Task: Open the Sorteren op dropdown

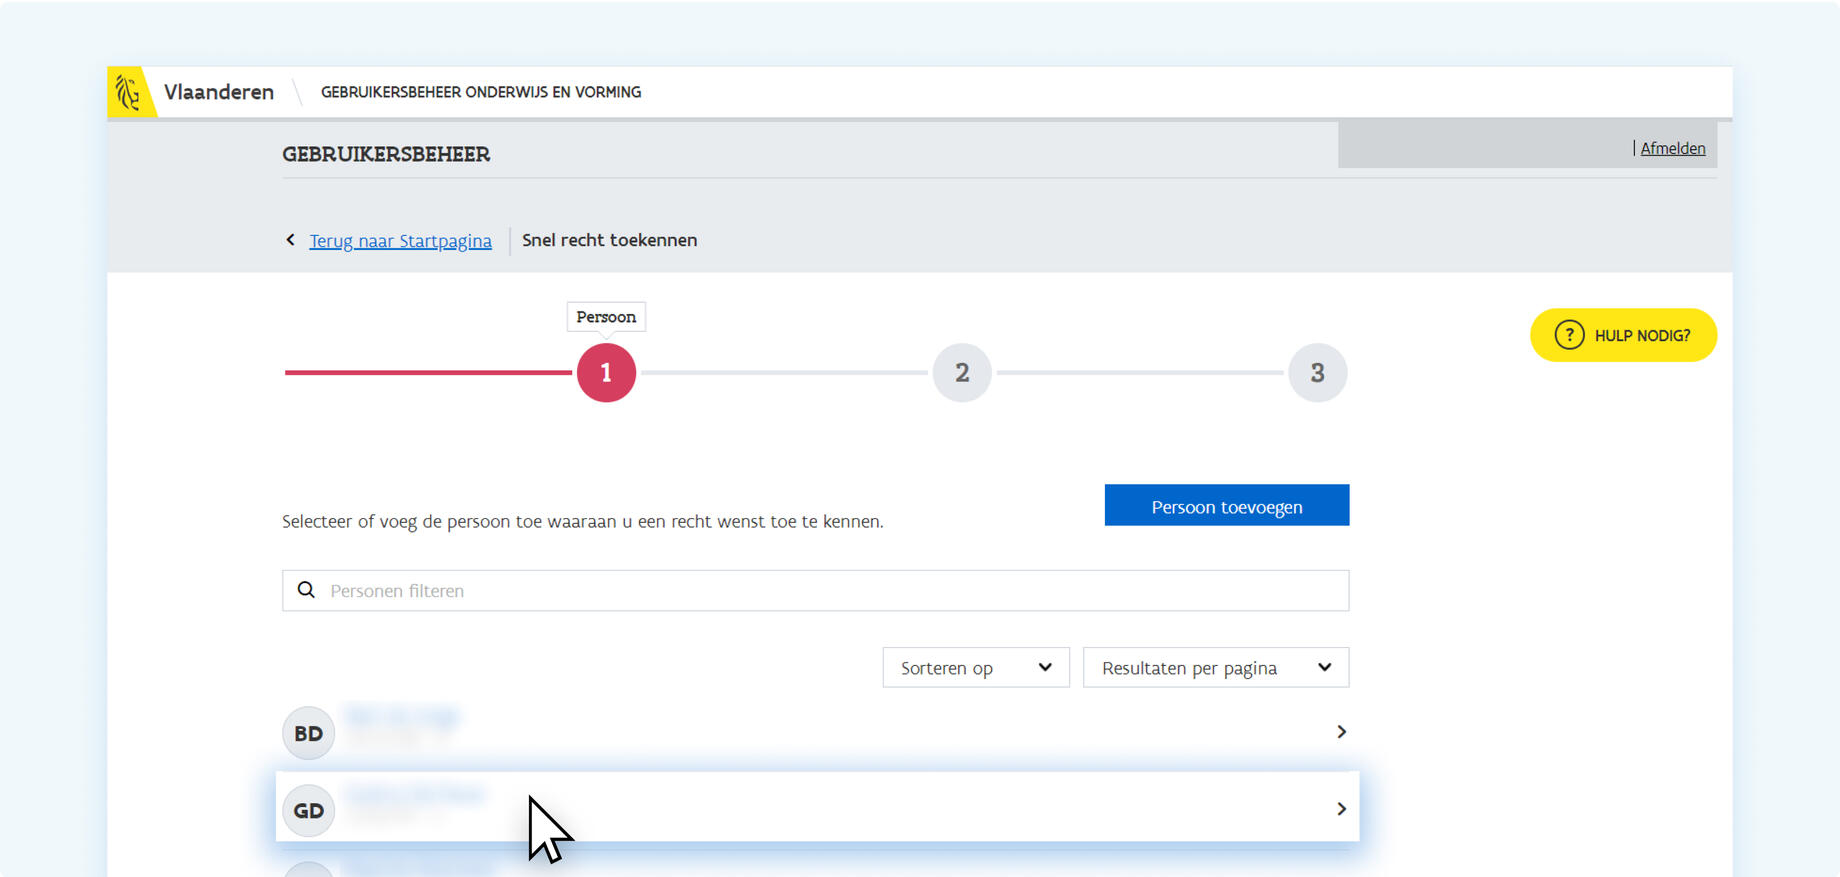Action: point(976,668)
